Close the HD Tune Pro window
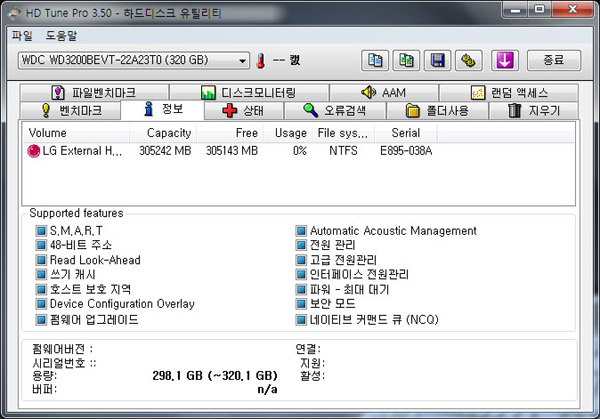 point(572,10)
